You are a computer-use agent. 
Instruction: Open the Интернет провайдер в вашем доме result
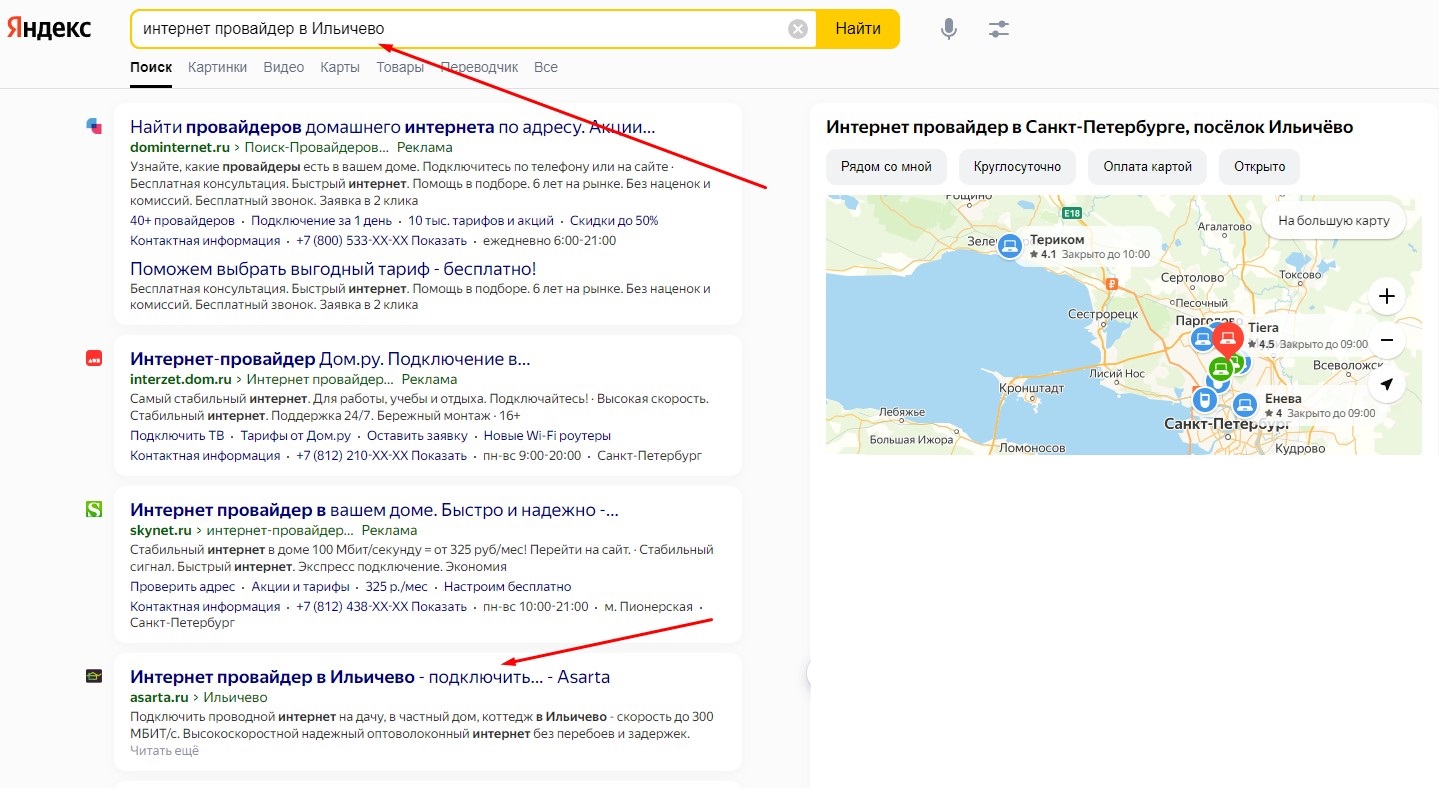(x=374, y=510)
